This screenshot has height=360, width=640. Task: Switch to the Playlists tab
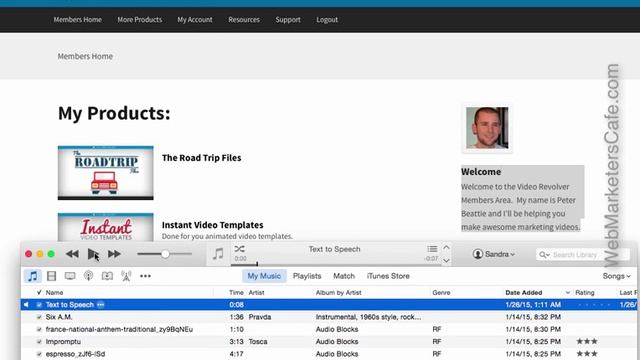pyautogui.click(x=307, y=276)
